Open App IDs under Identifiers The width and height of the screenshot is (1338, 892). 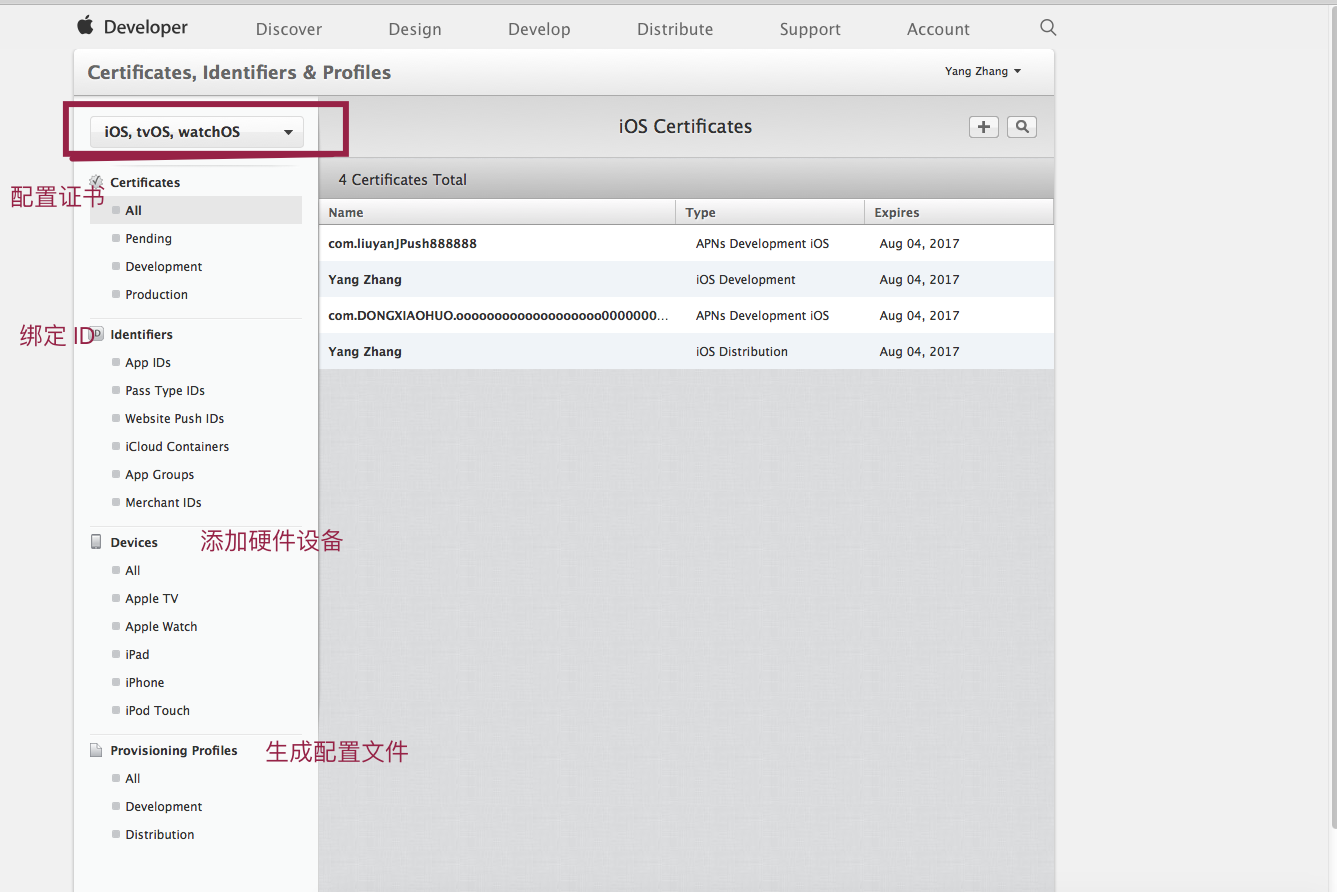[148, 362]
